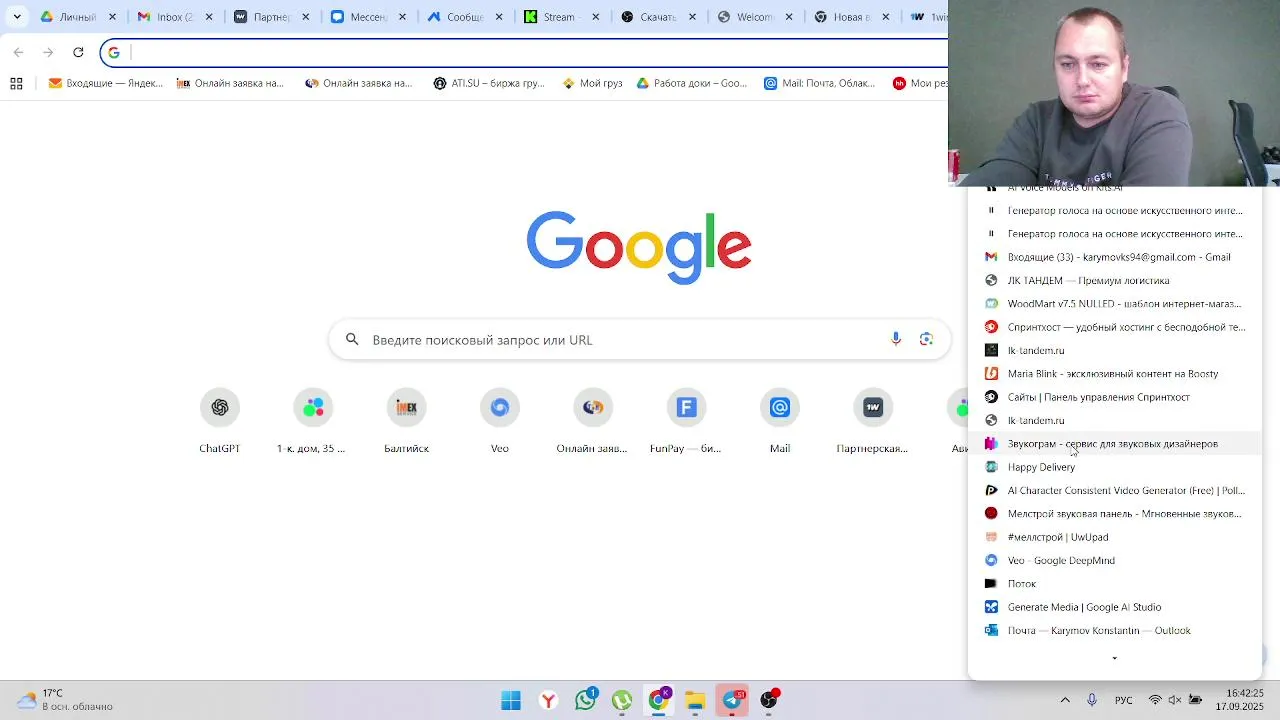The width and height of the screenshot is (1280, 720).
Task: Click into the browser address bar
Action: [530, 53]
